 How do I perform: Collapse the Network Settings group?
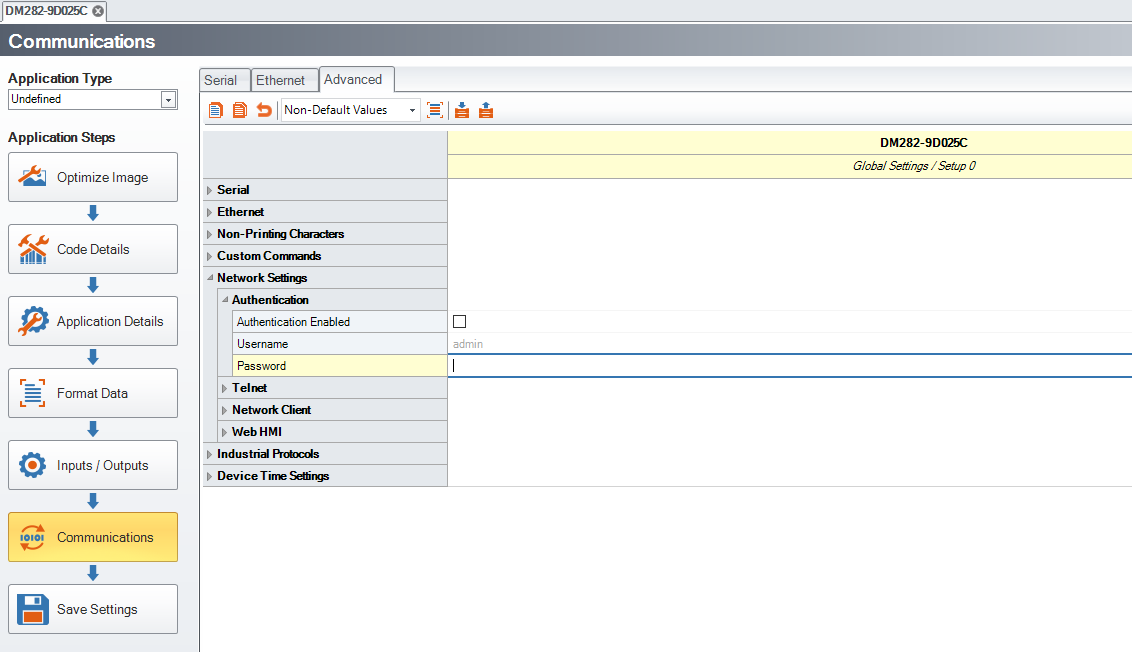209,278
